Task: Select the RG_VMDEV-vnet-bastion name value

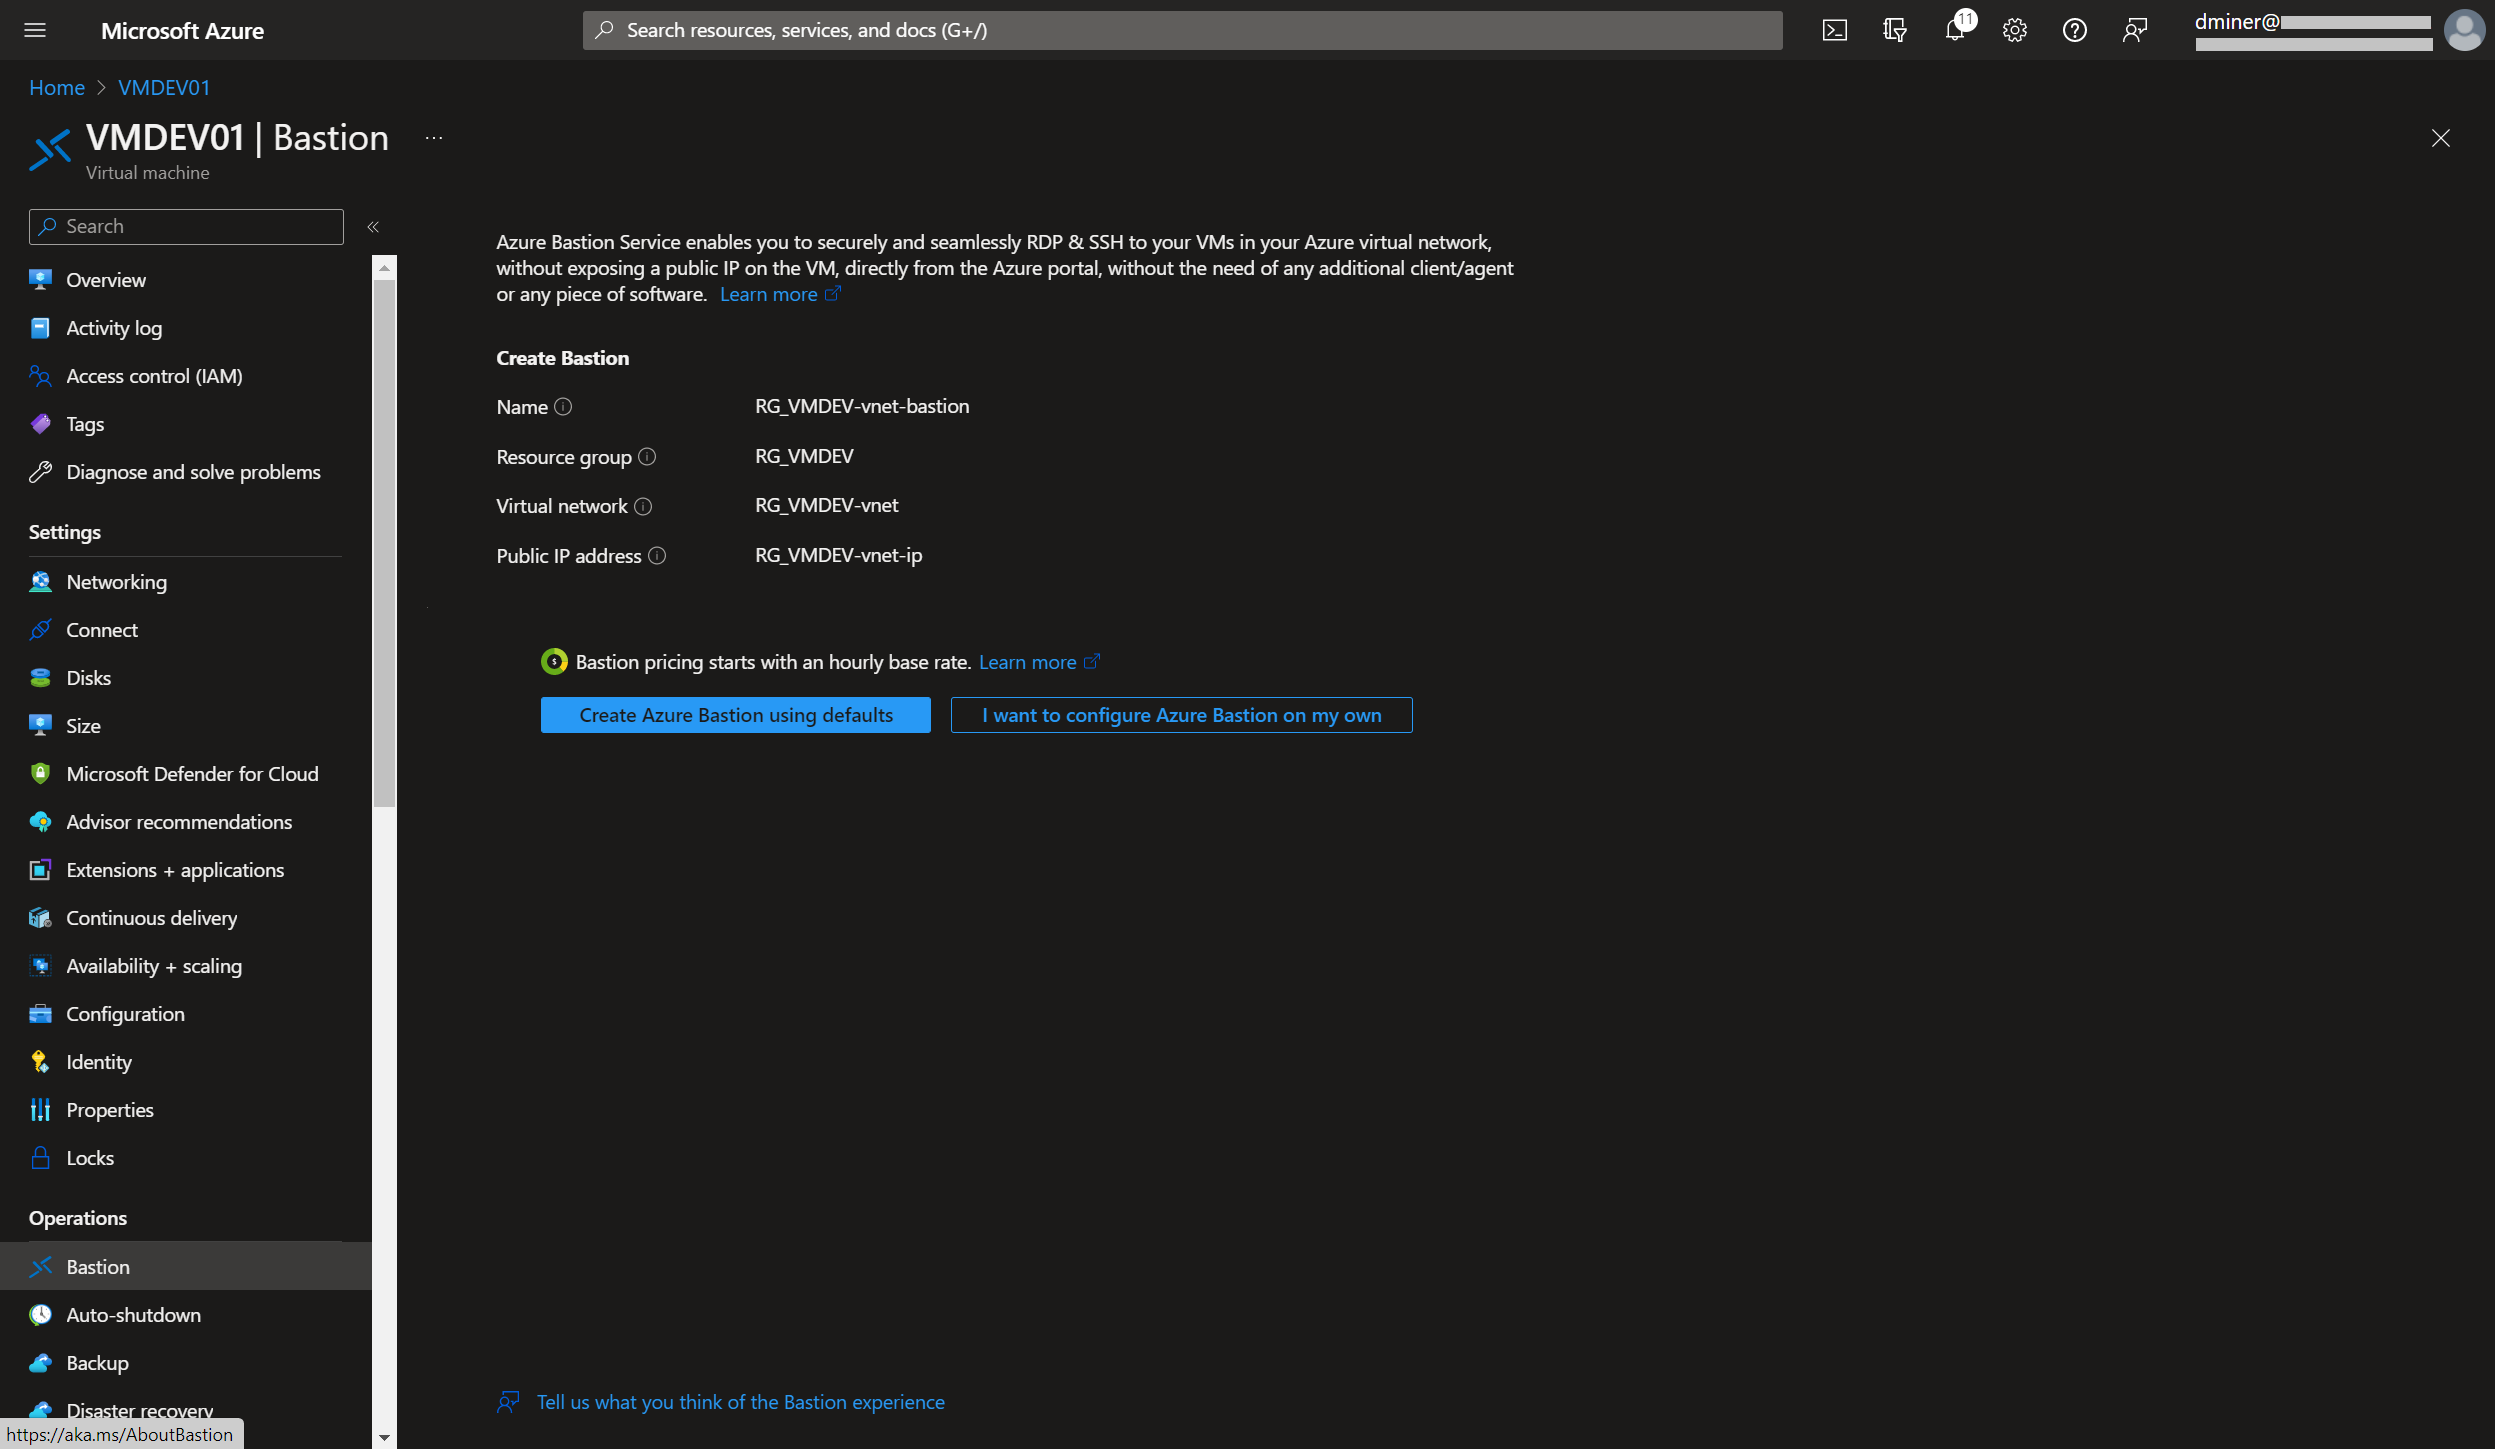Action: click(862, 406)
